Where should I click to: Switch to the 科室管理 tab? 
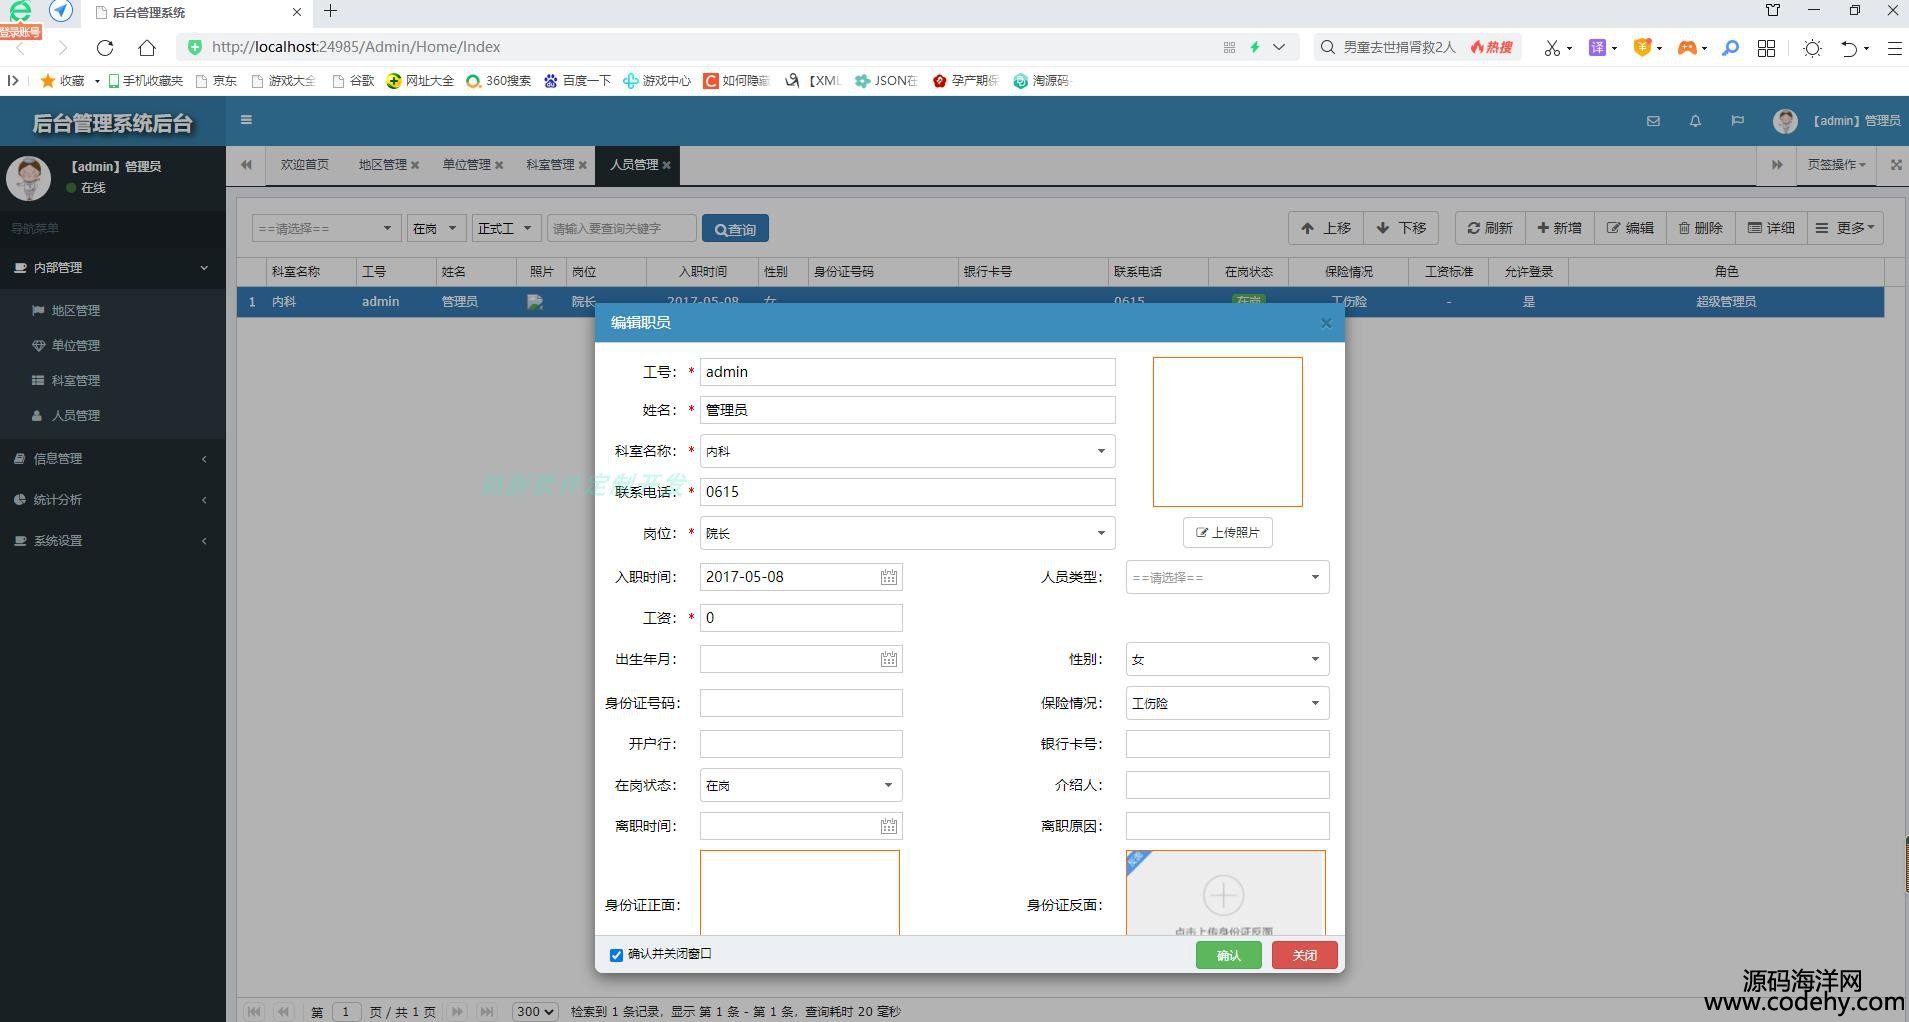coord(549,165)
